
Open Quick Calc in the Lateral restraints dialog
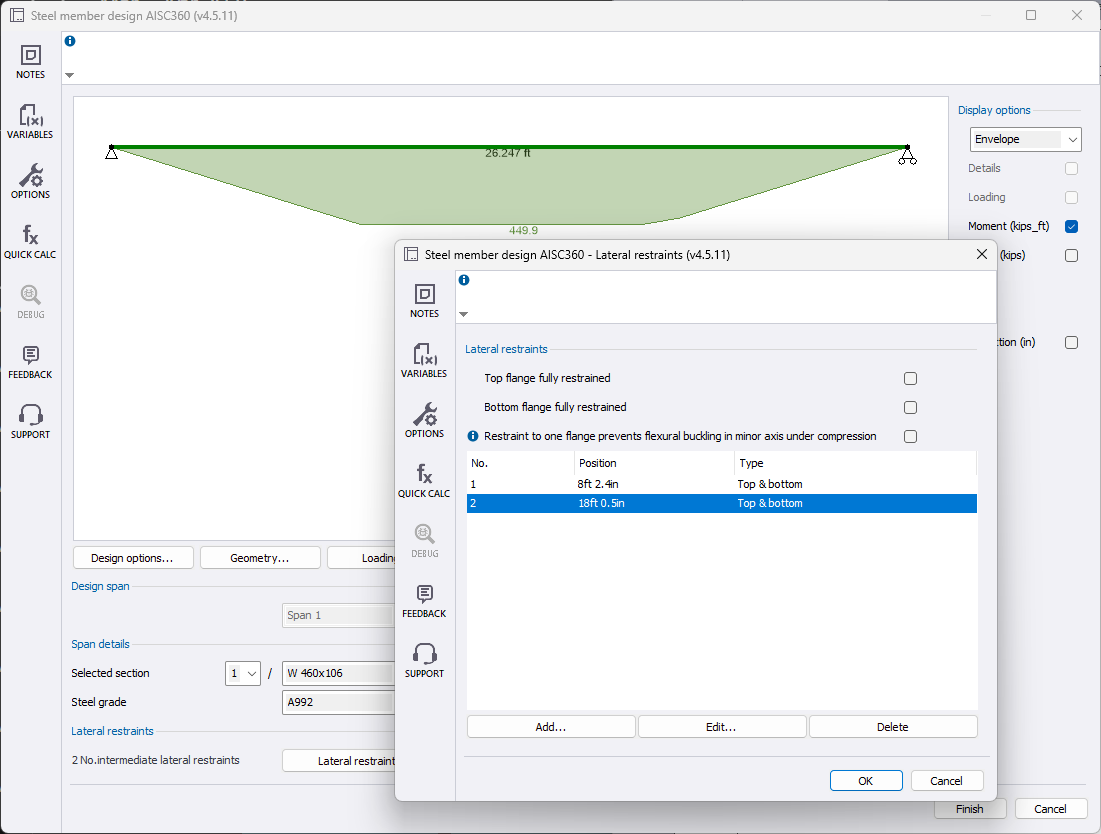(x=424, y=479)
